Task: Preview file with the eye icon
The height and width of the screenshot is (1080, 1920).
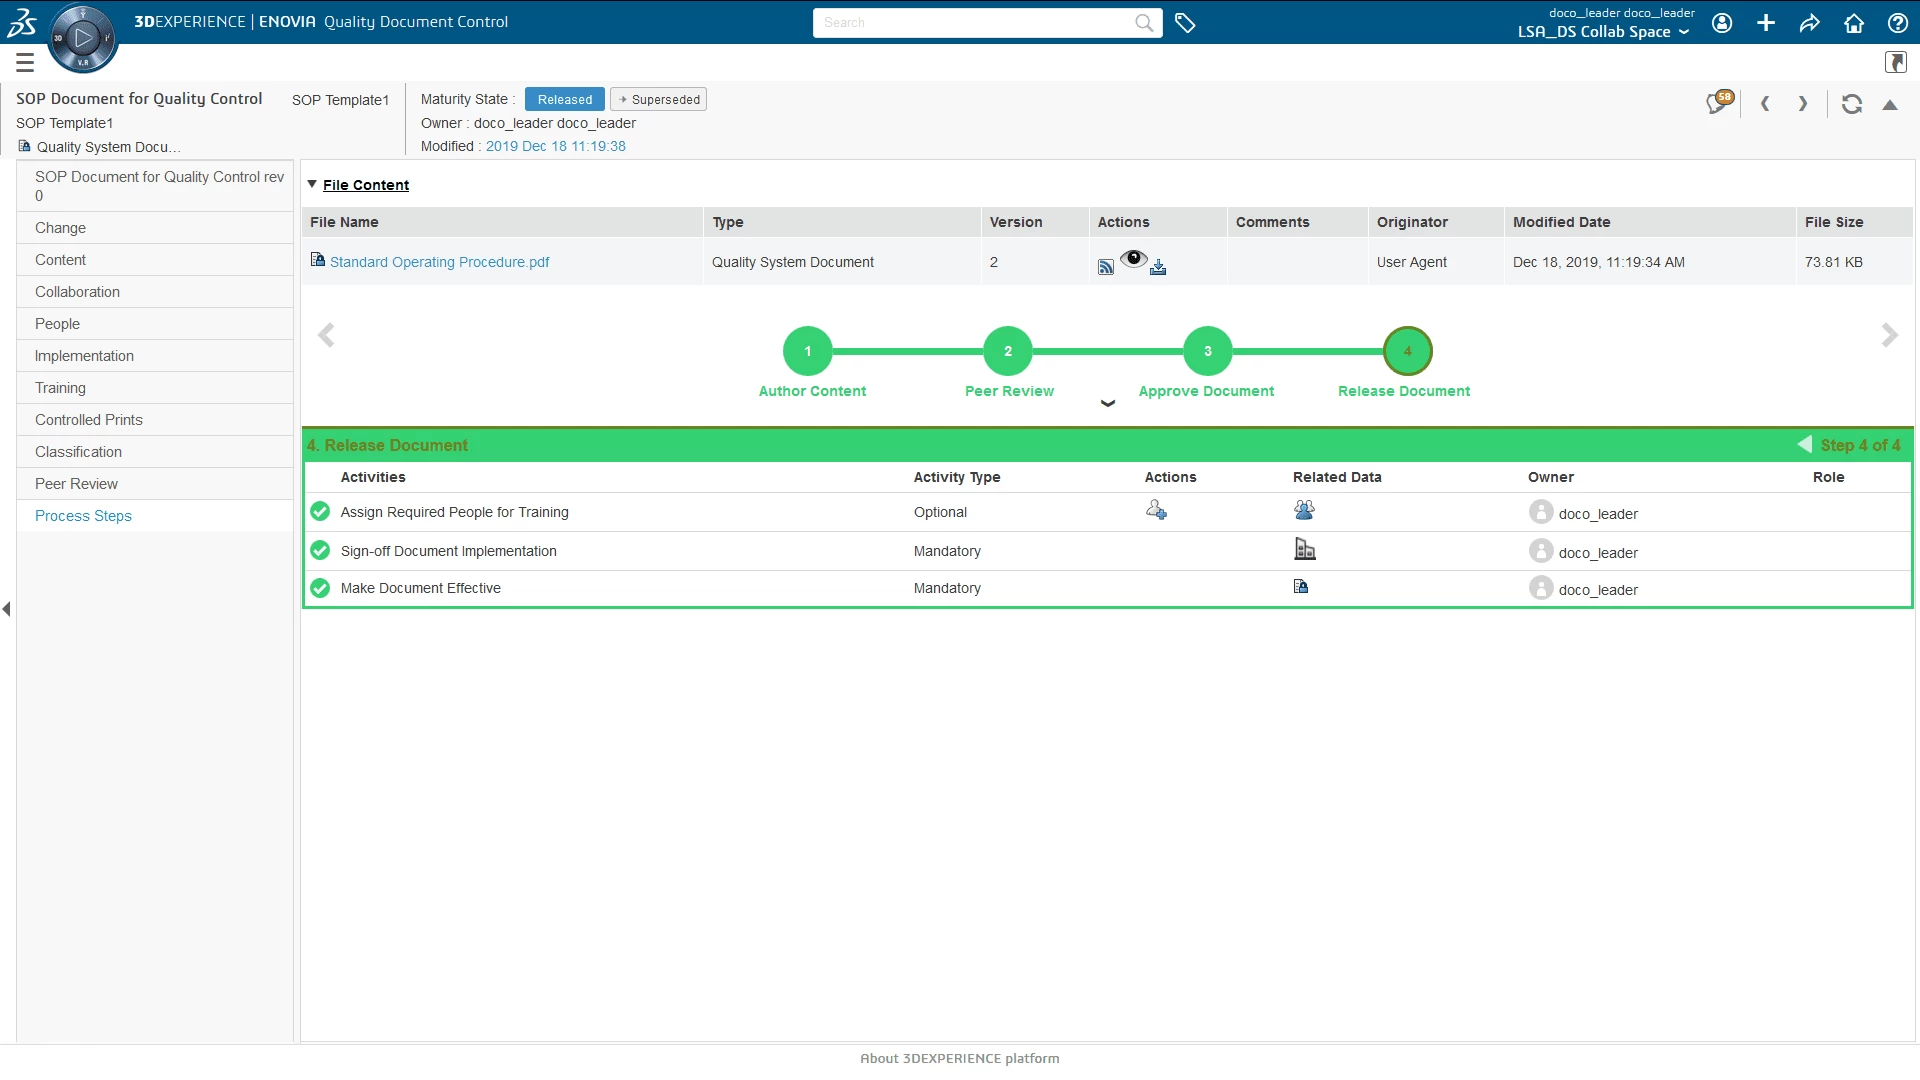Action: (x=1133, y=259)
